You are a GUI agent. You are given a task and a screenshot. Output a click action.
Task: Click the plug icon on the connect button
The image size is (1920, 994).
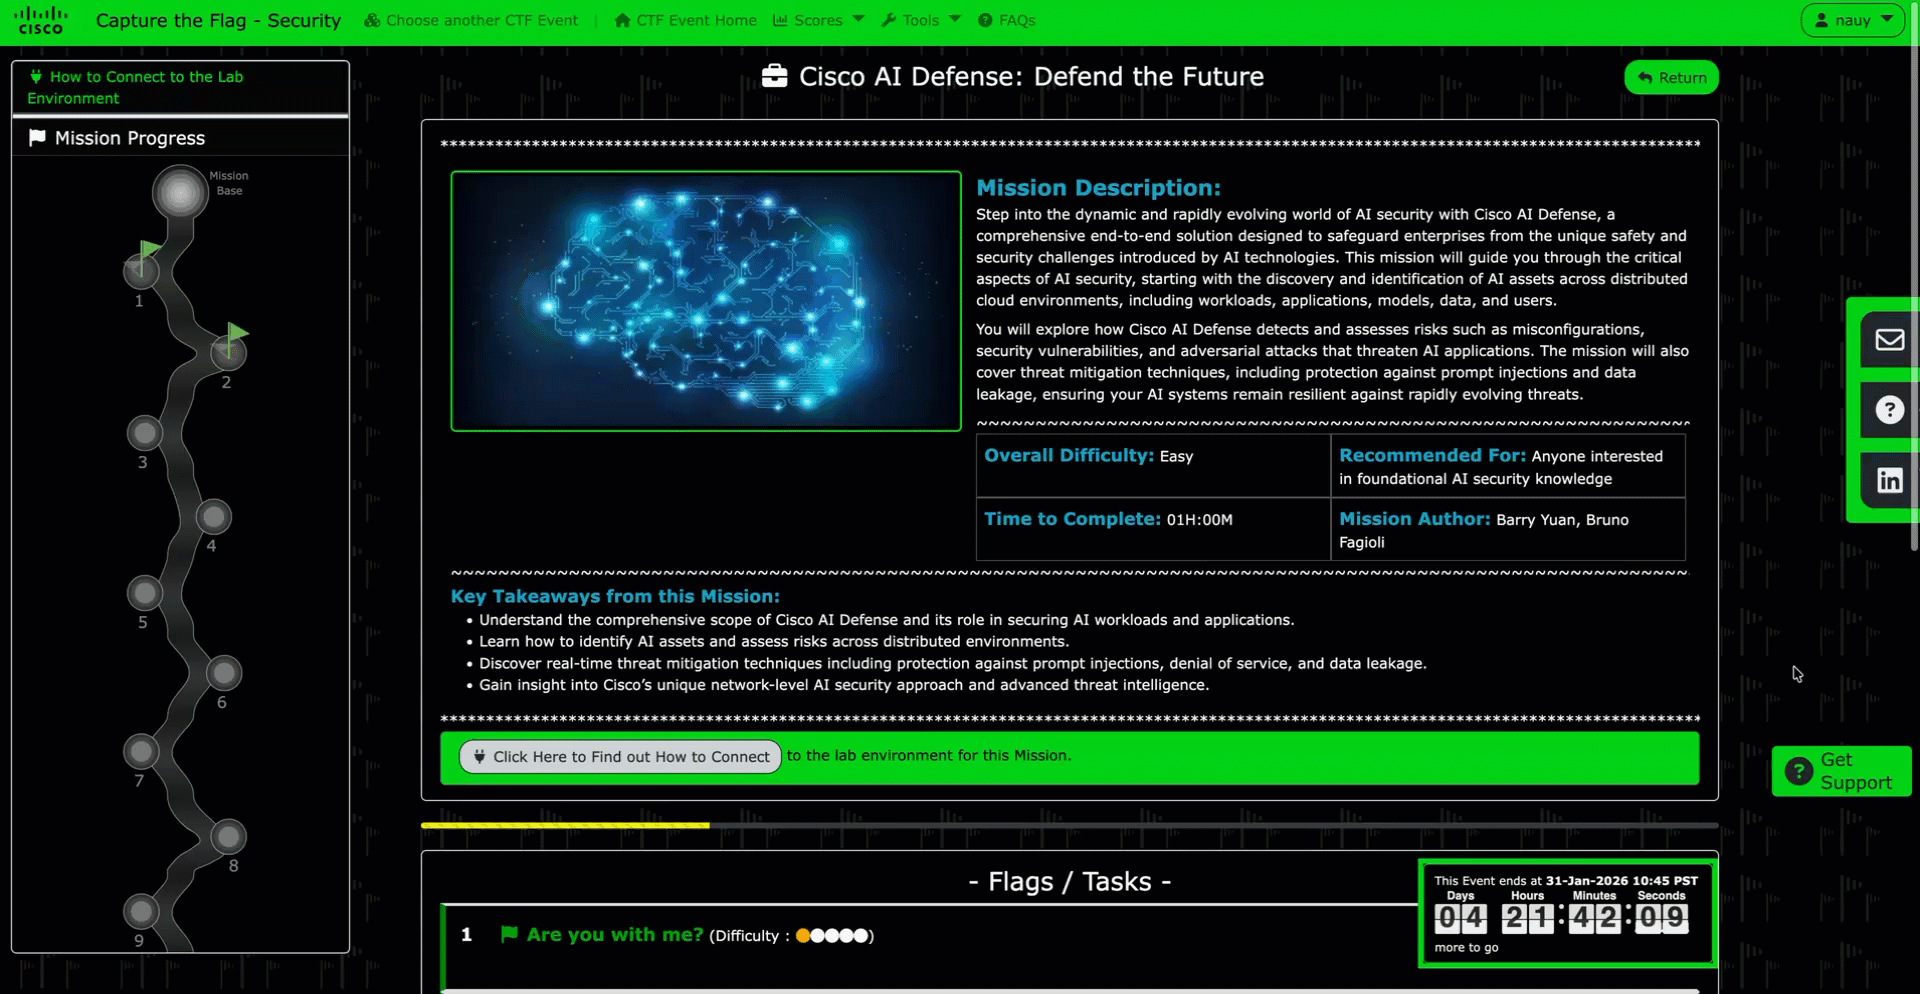480,757
